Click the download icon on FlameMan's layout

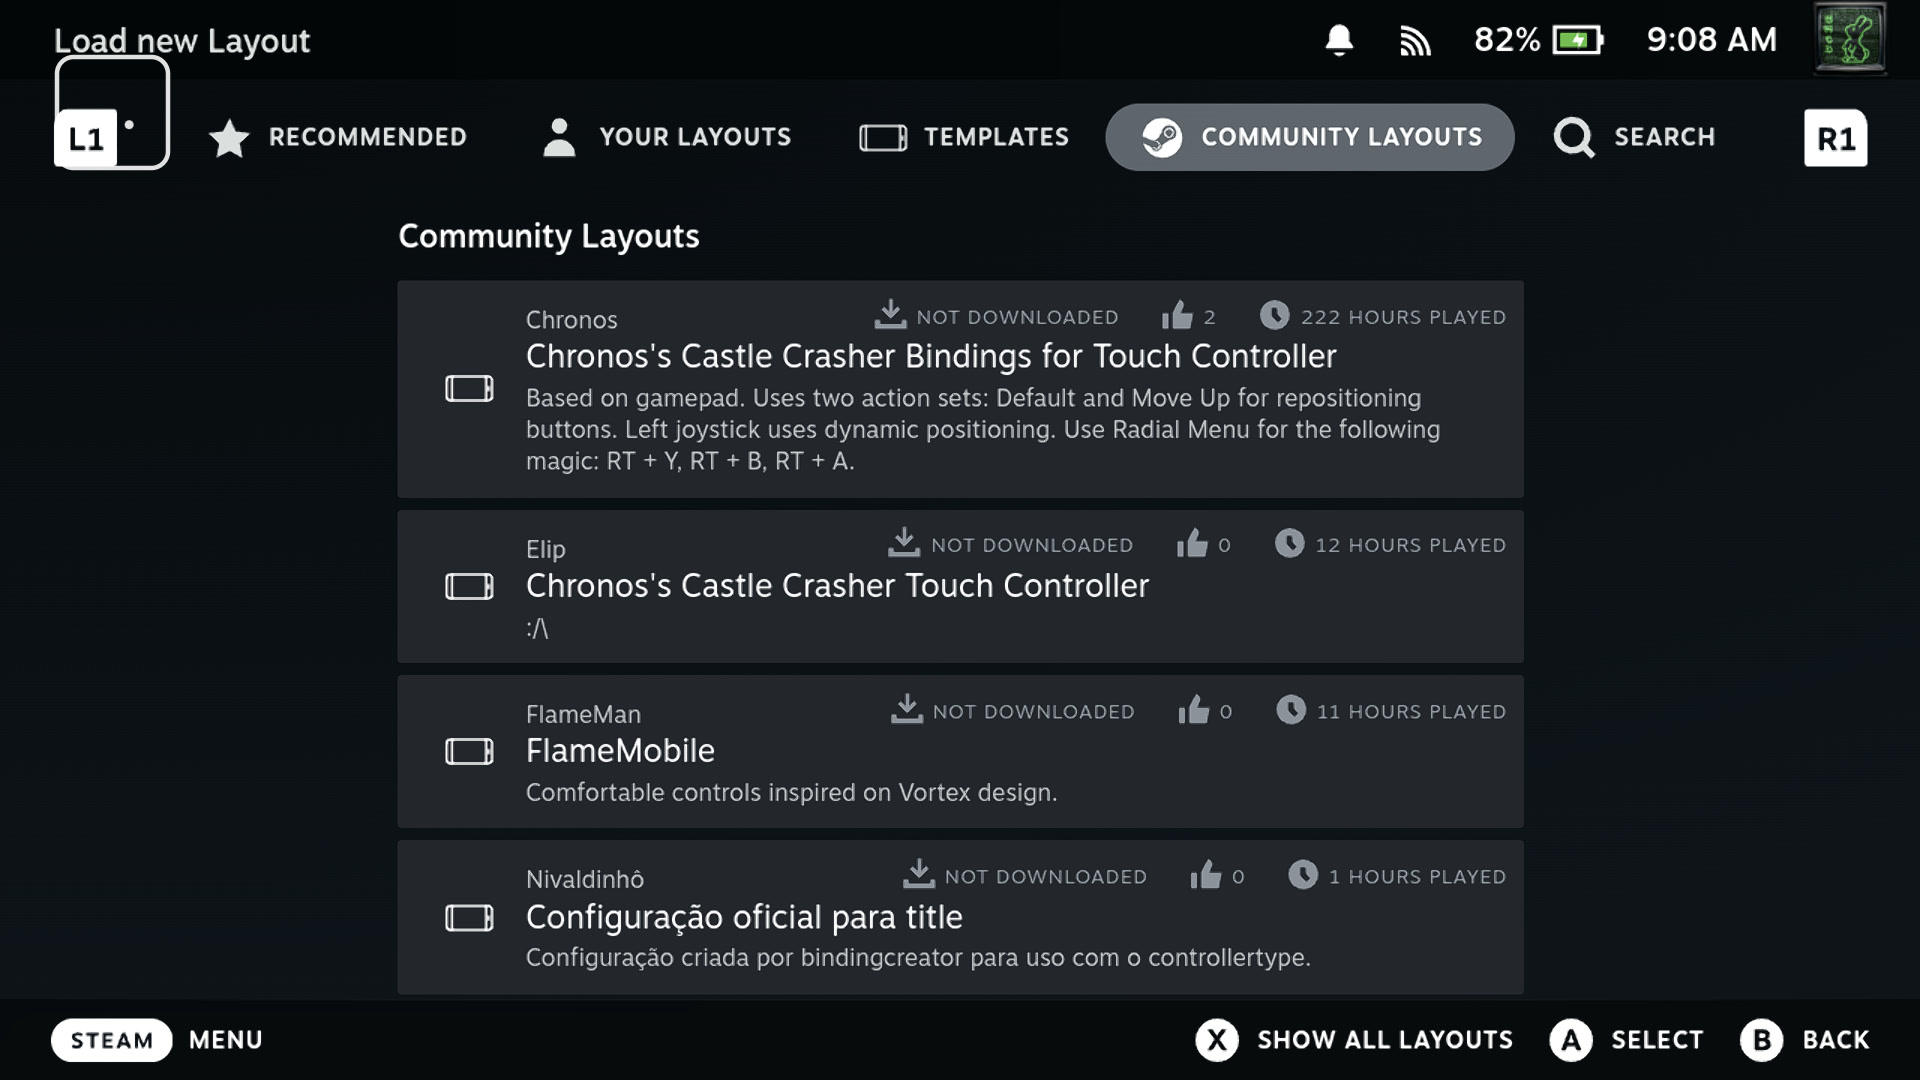click(x=906, y=708)
